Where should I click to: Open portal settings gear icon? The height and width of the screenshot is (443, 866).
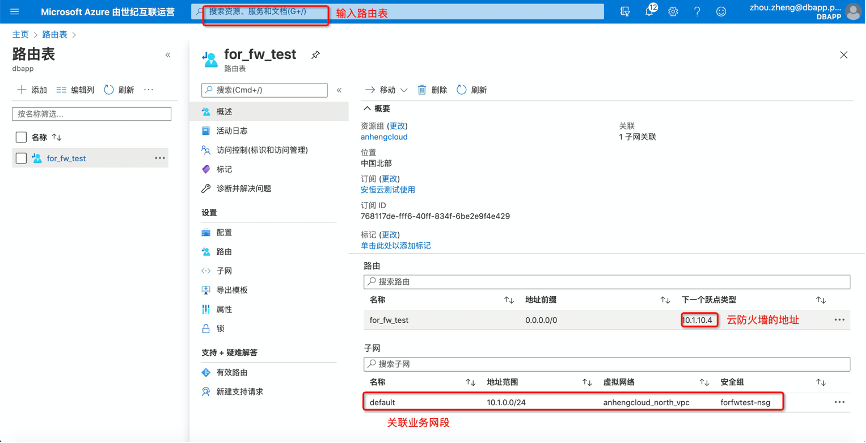673,11
